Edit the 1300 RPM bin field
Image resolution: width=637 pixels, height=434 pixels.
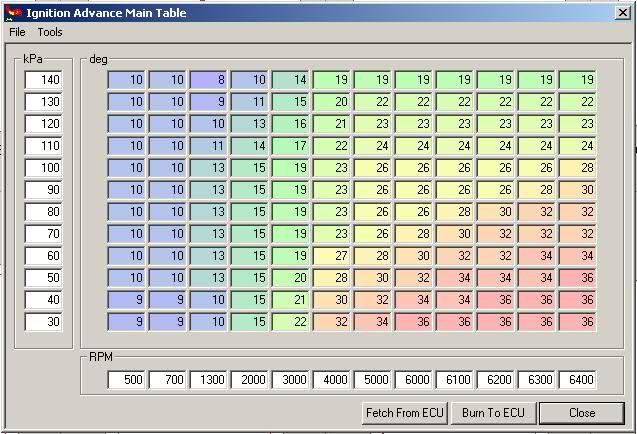208,380
